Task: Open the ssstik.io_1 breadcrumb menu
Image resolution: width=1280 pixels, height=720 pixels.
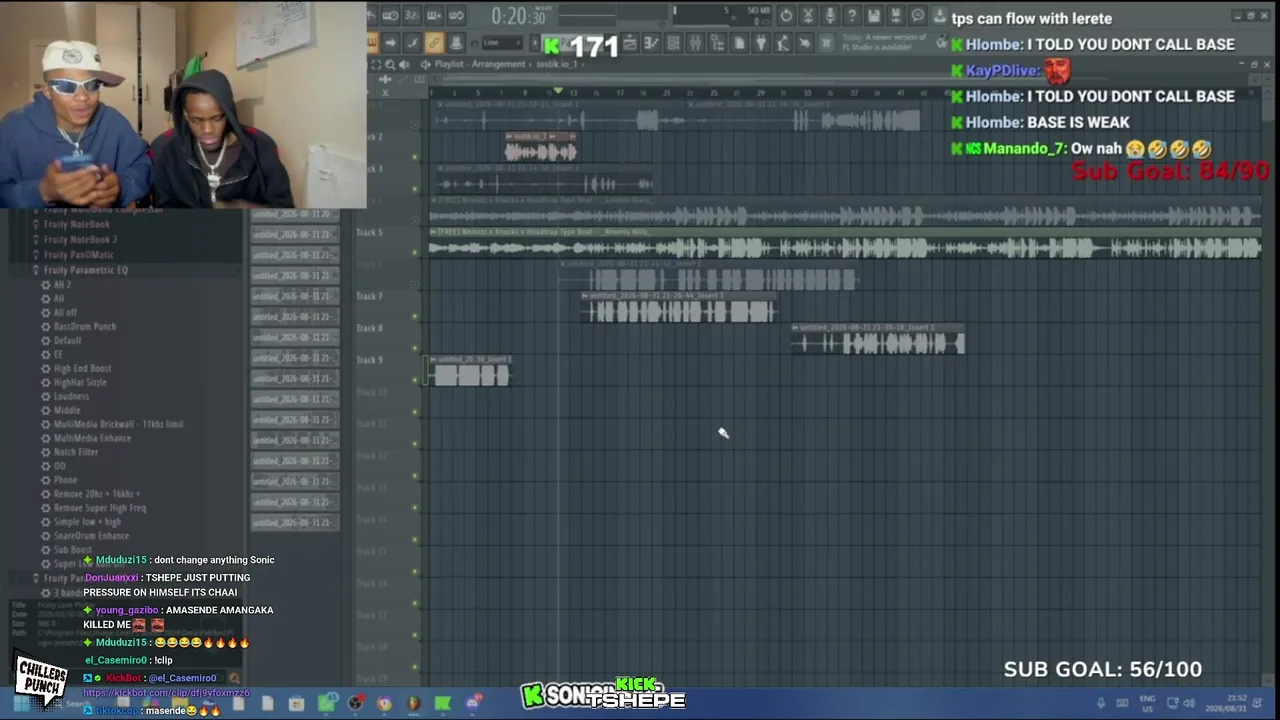Action: tap(557, 64)
